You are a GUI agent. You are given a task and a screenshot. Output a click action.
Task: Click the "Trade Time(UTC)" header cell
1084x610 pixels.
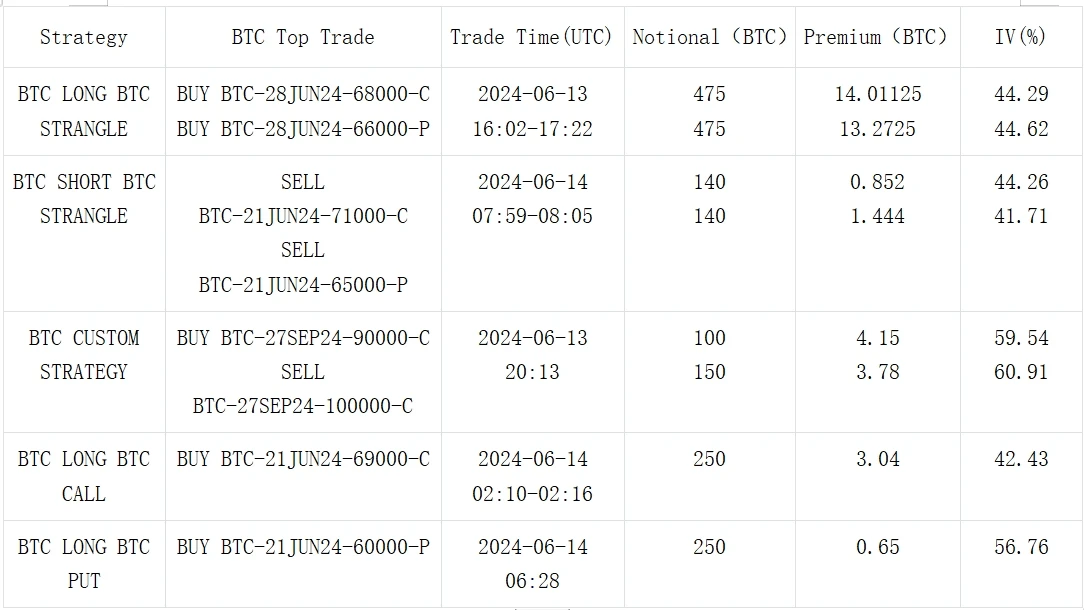tap(531, 38)
